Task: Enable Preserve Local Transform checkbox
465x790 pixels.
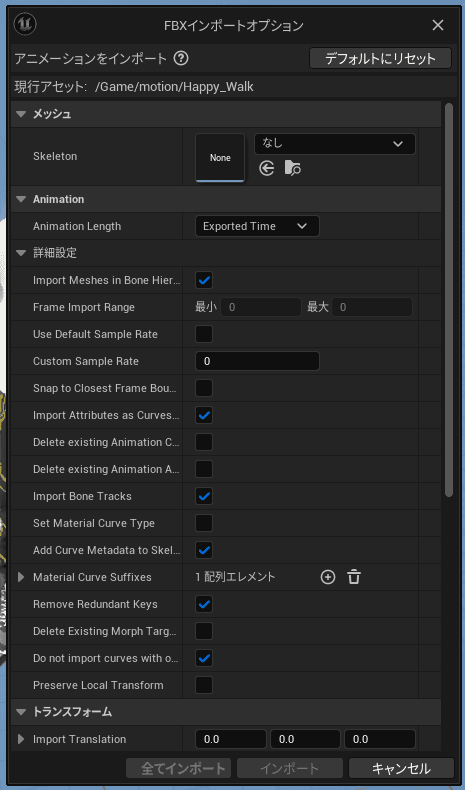Action: click(x=204, y=685)
